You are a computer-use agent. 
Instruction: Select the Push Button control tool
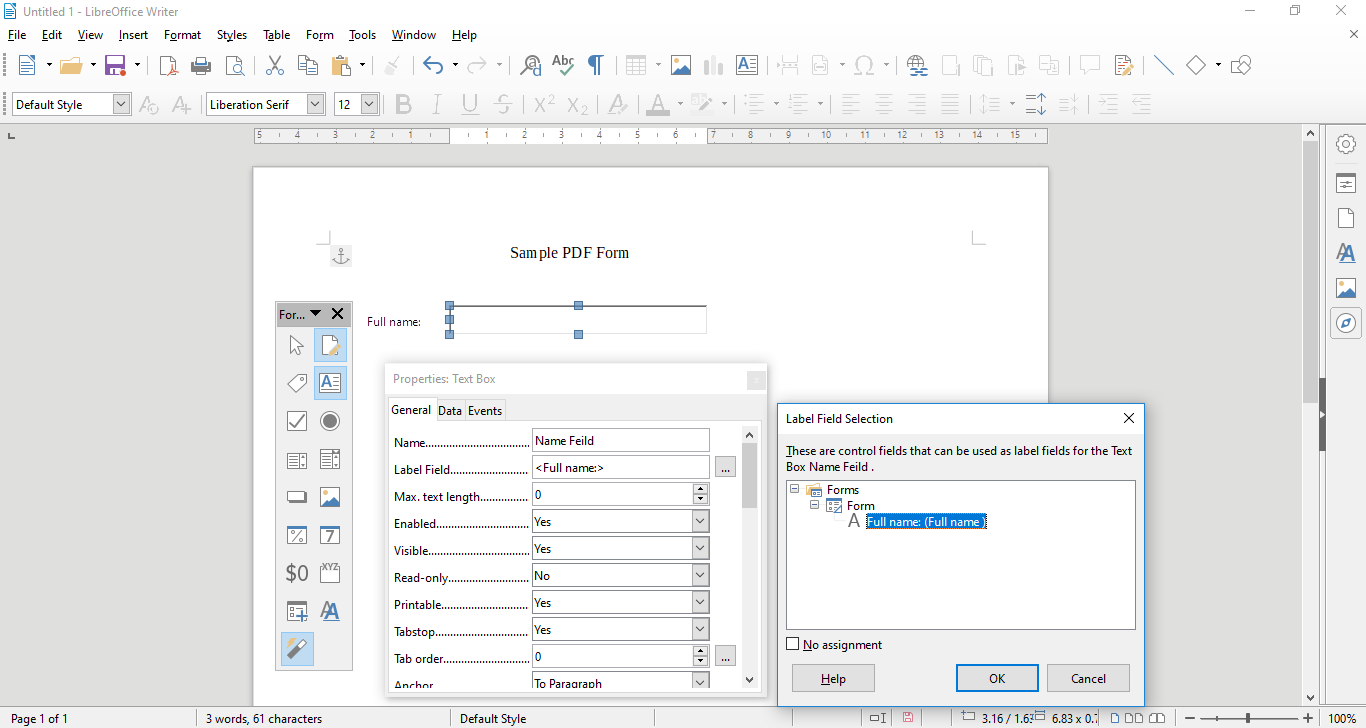point(297,496)
